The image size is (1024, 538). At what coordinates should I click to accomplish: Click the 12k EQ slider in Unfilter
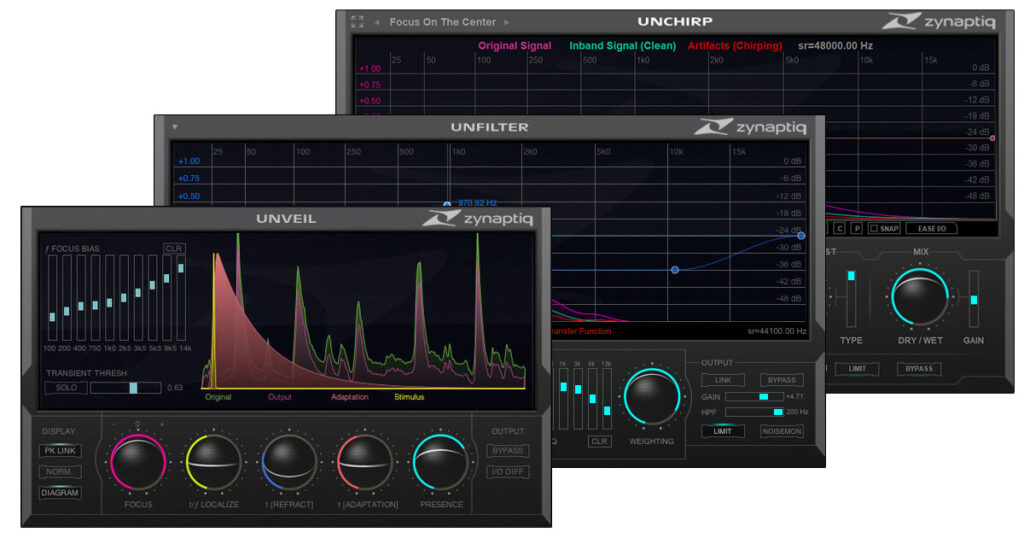tap(607, 398)
